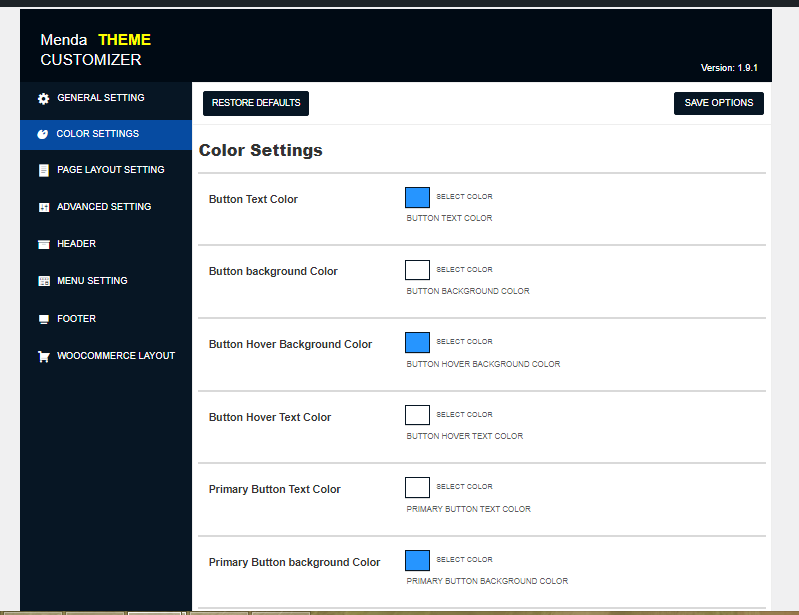Click the Header sidebar icon

click(43, 244)
